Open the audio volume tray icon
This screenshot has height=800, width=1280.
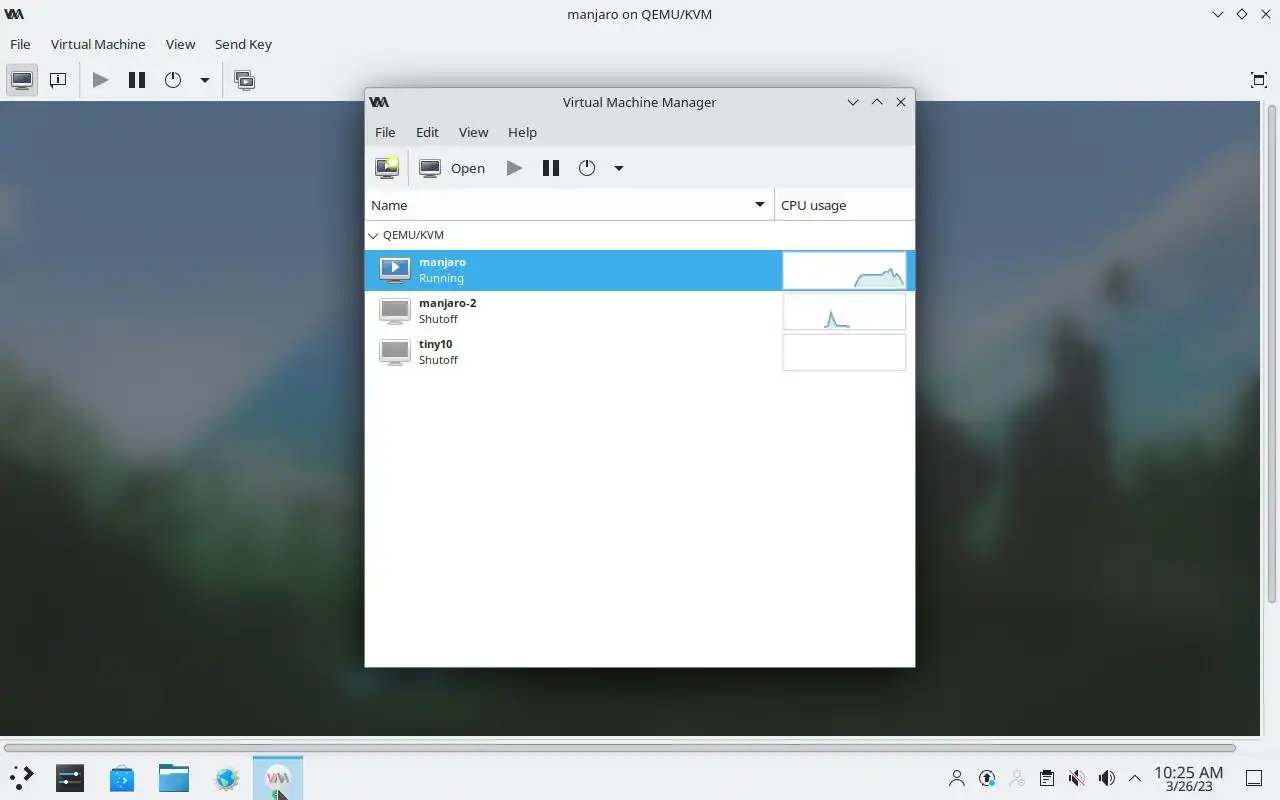click(x=1106, y=778)
